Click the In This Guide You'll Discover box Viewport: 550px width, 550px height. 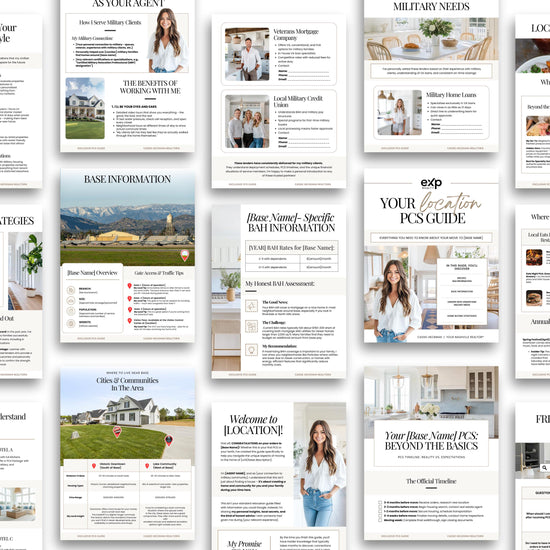(x=462, y=291)
